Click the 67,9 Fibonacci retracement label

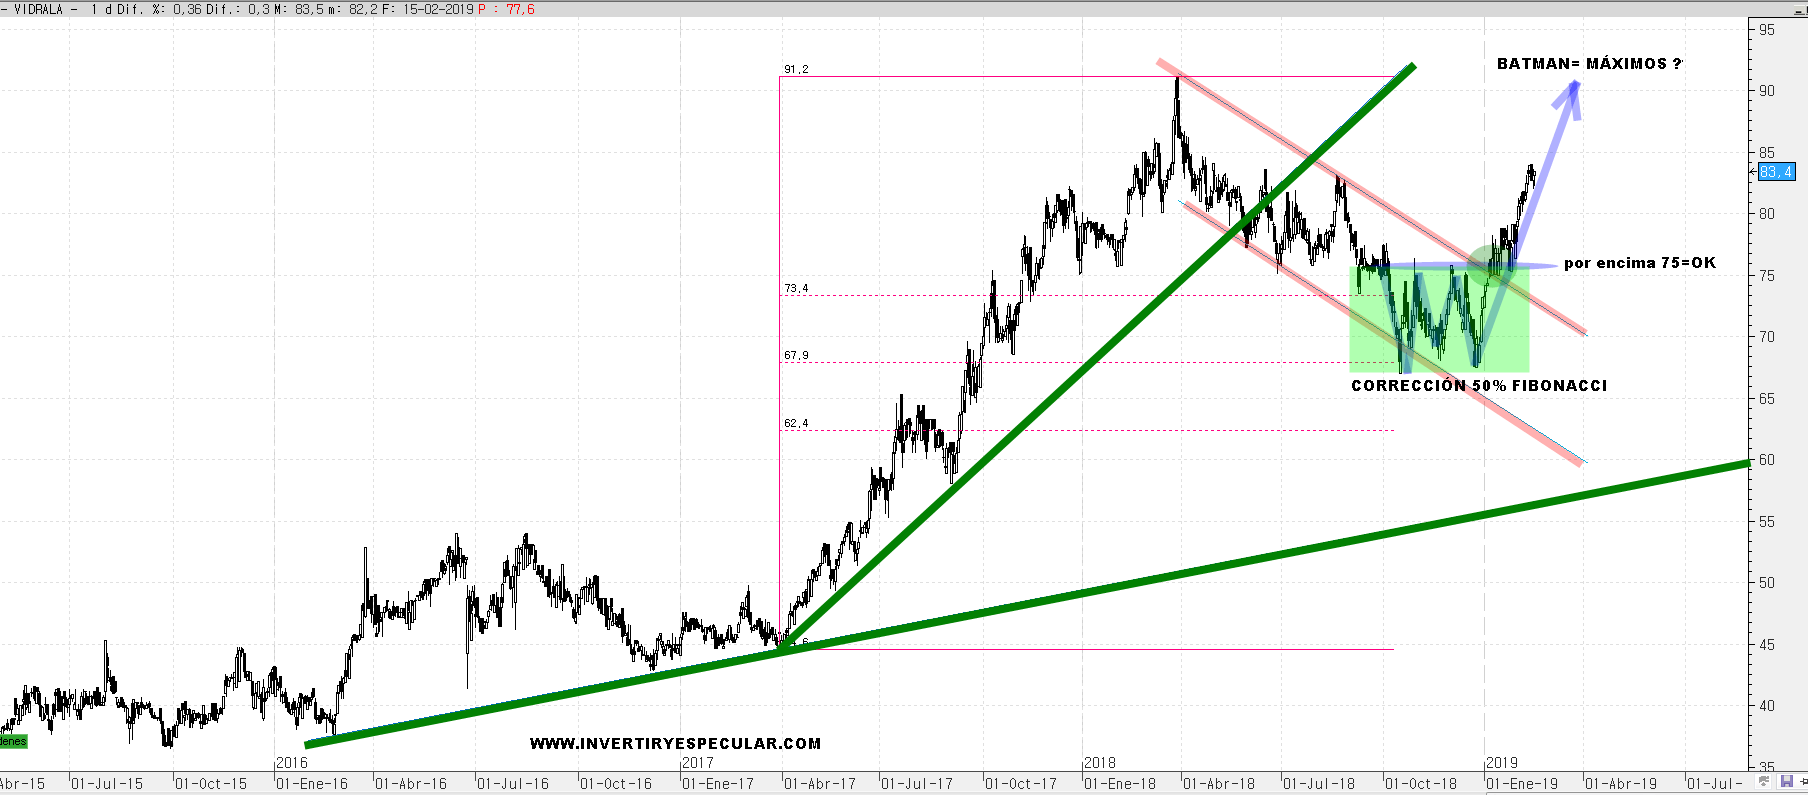[796, 355]
